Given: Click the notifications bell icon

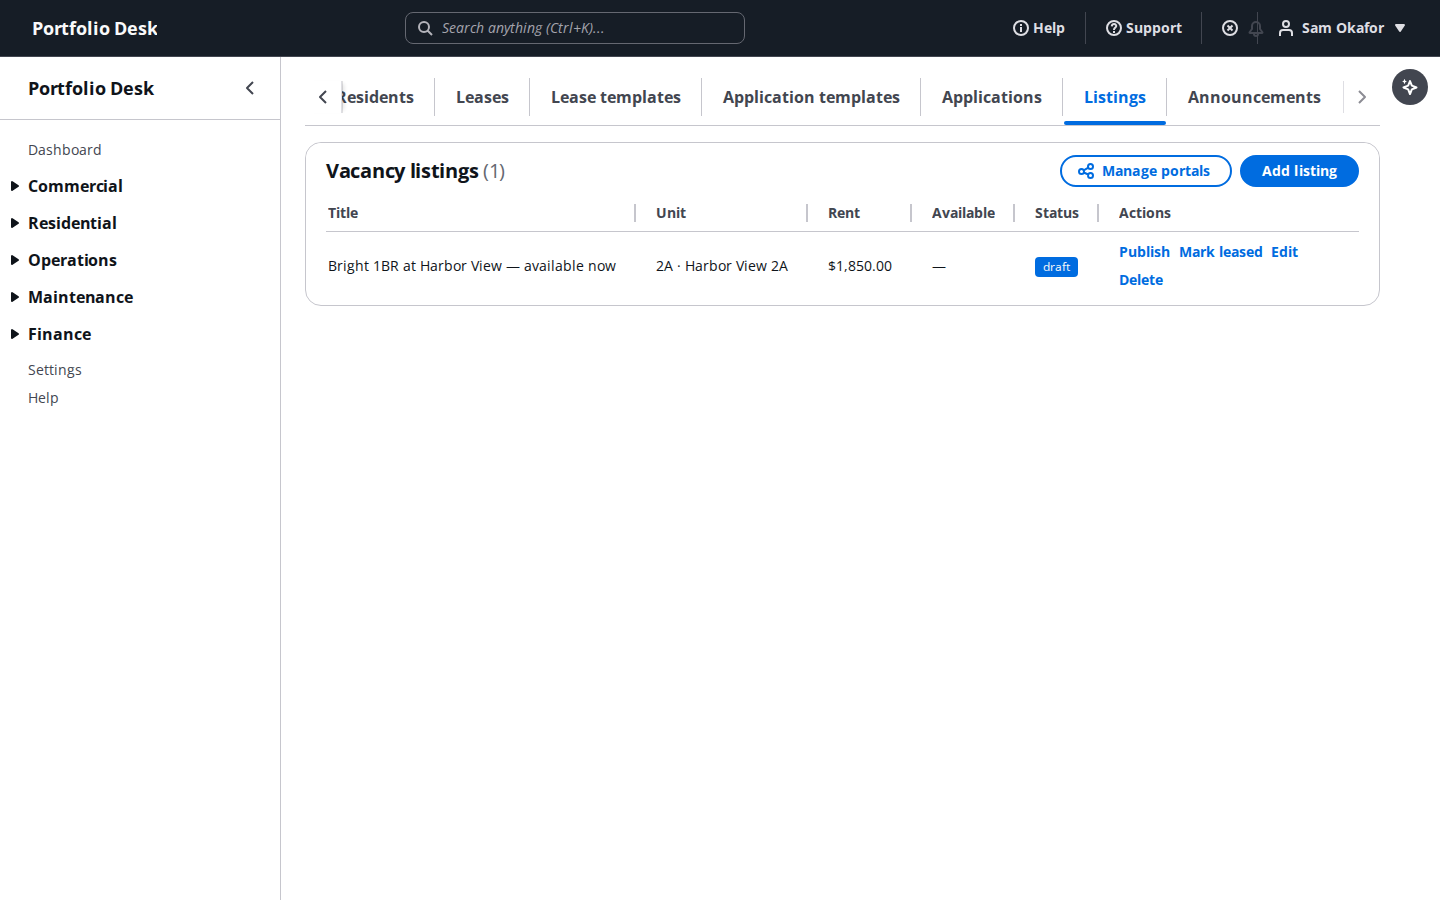Looking at the screenshot, I should pyautogui.click(x=1256, y=28).
